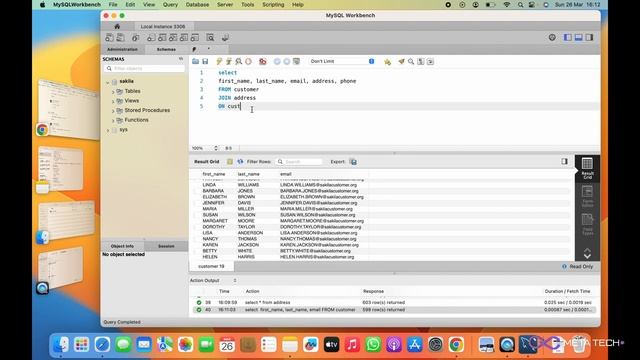640x360 pixels.
Task: Click the beautify query broom icon
Action: pos(401,61)
